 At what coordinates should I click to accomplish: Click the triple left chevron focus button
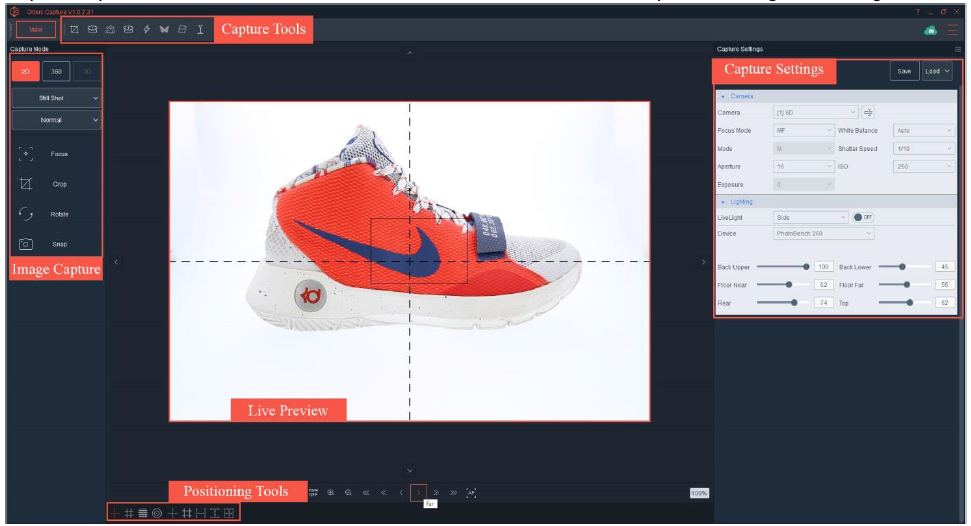pos(366,493)
